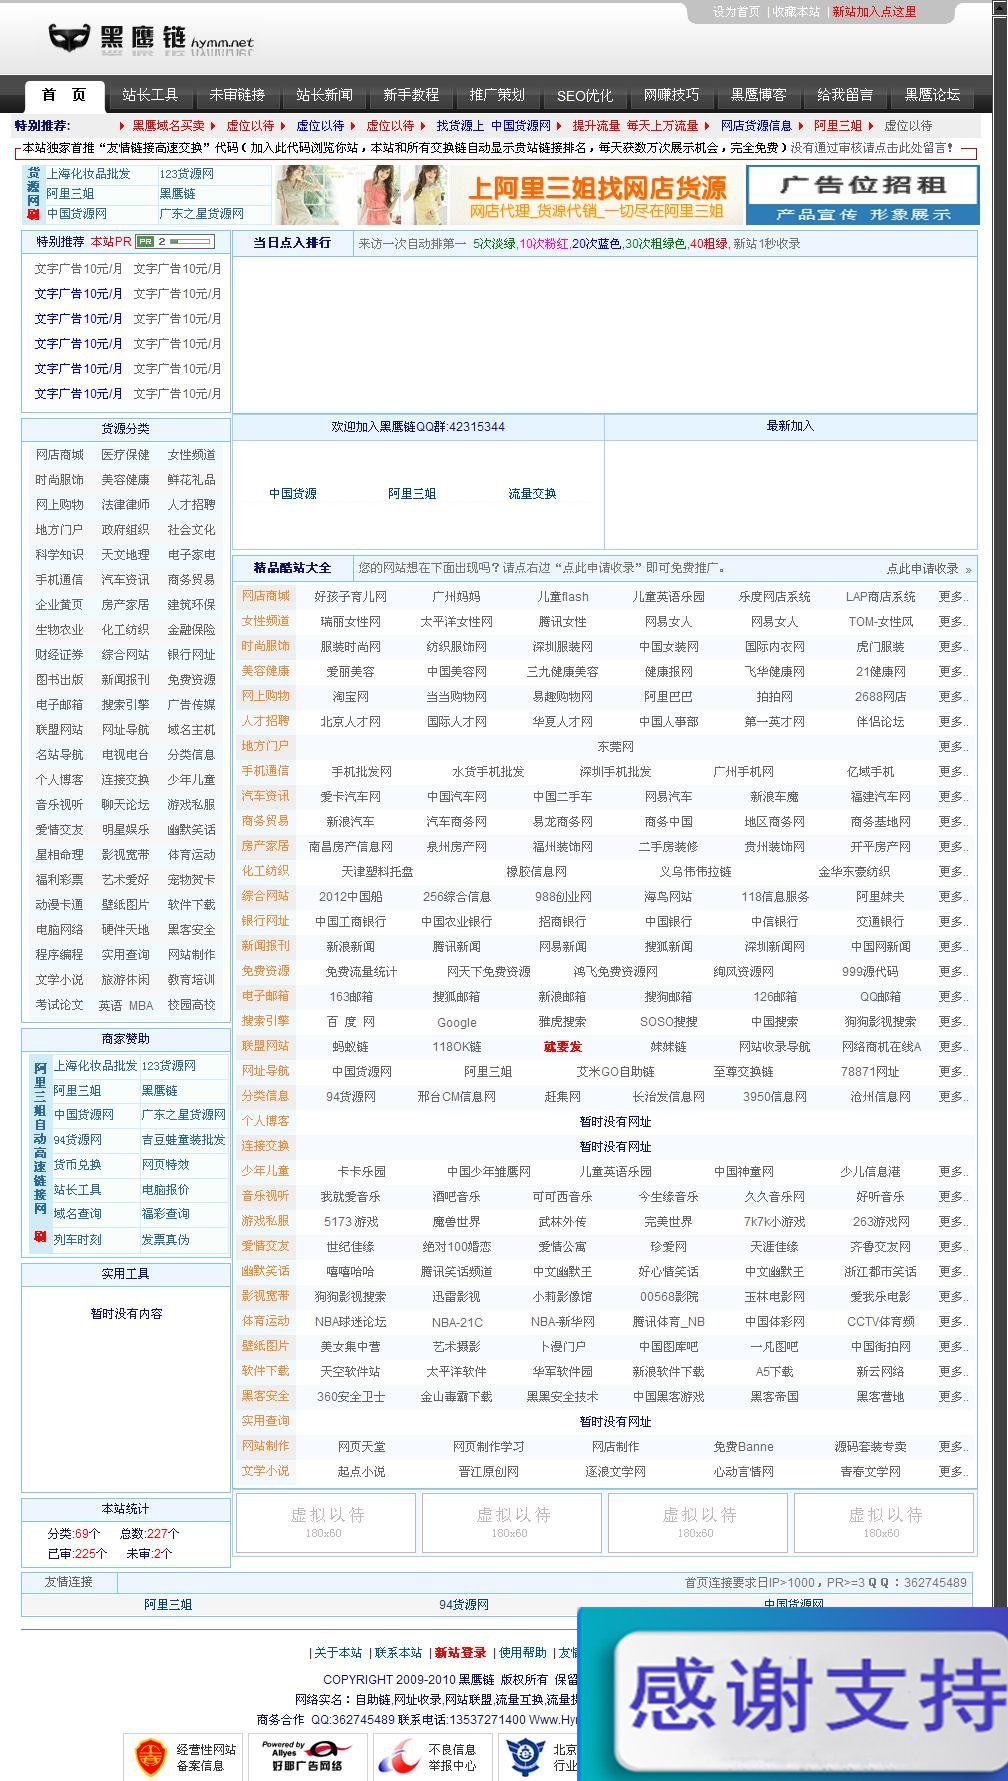Screen dimensions: 1008x1781
Task: Click the 发票真伪 sponsor link
Action: pyautogui.click(x=165, y=1240)
